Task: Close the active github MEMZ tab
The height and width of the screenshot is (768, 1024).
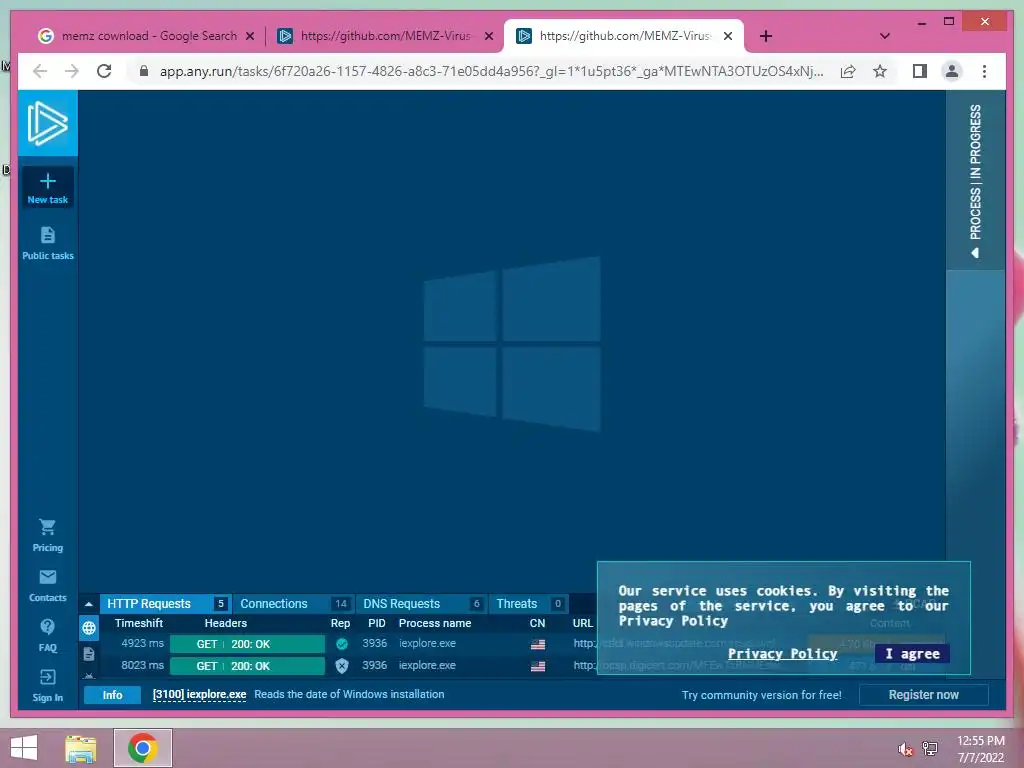Action: coord(728,37)
